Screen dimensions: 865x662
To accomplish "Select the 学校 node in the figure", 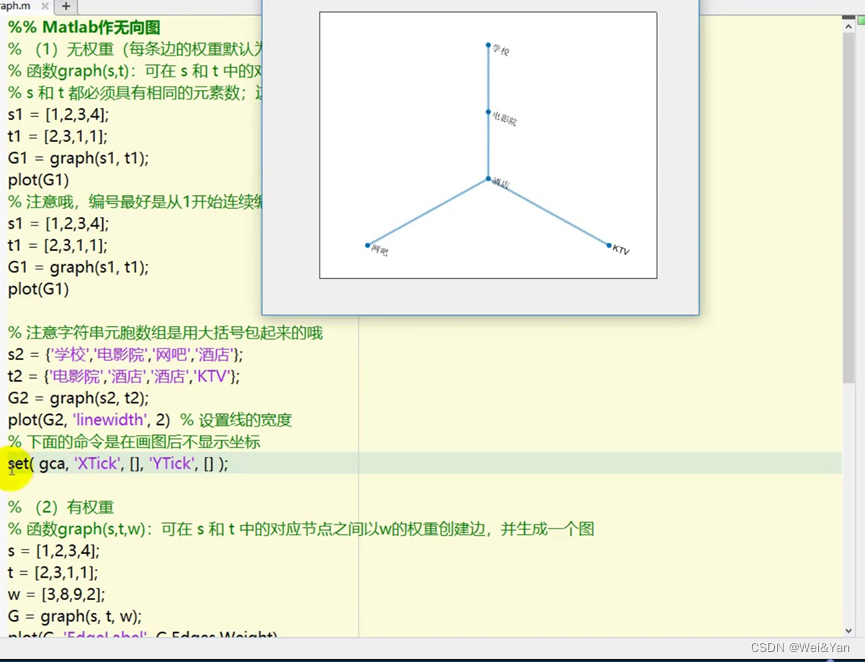I will (x=487, y=46).
